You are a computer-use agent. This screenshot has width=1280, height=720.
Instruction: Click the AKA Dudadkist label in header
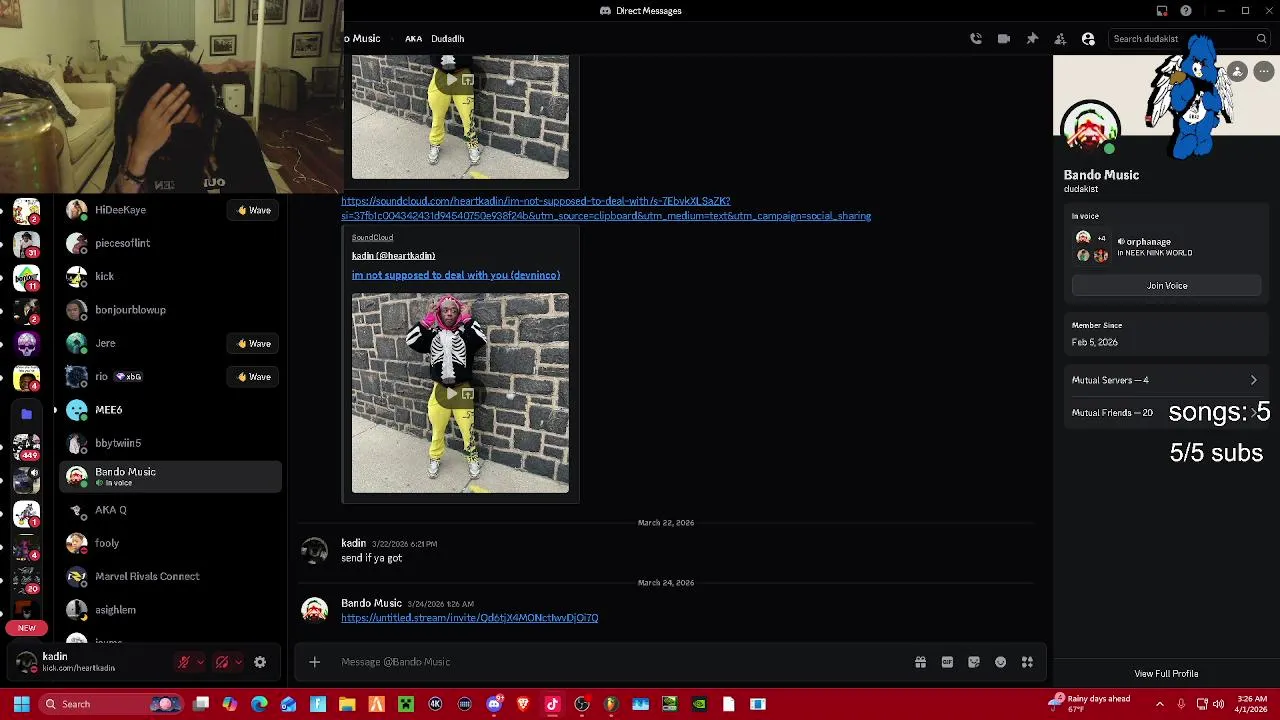click(434, 39)
